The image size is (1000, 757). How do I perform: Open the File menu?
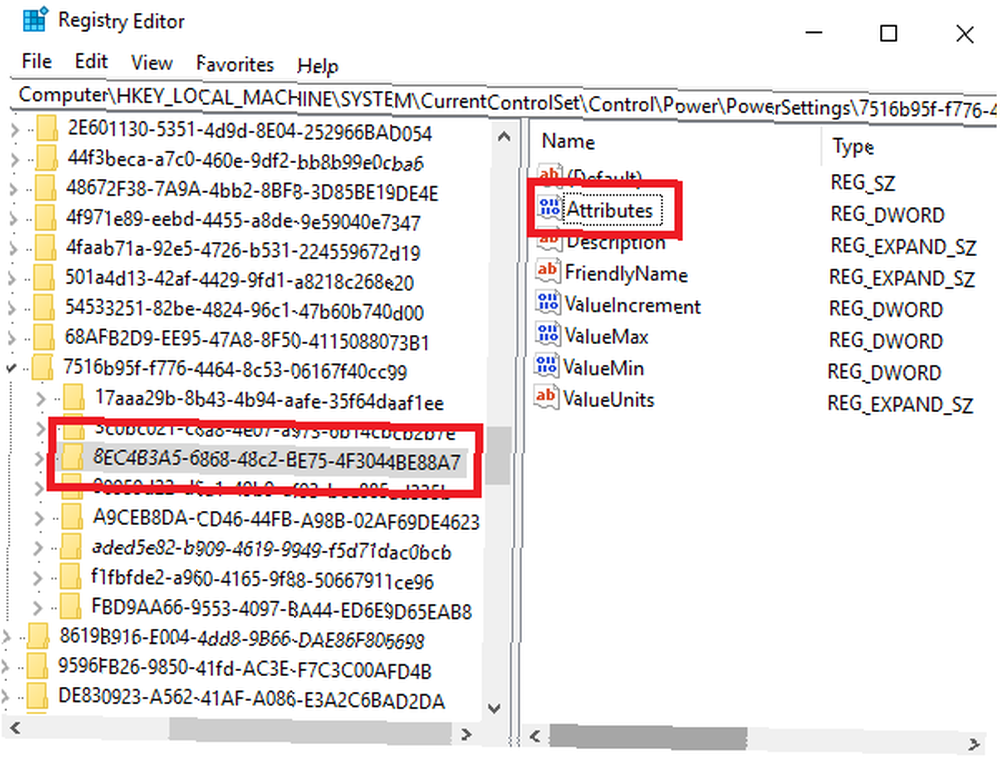tap(36, 61)
